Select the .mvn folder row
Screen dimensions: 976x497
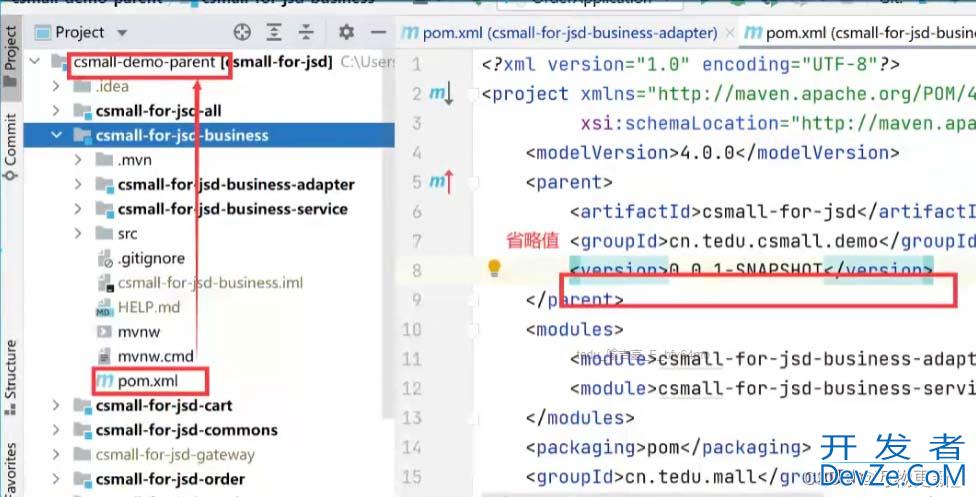click(209, 160)
